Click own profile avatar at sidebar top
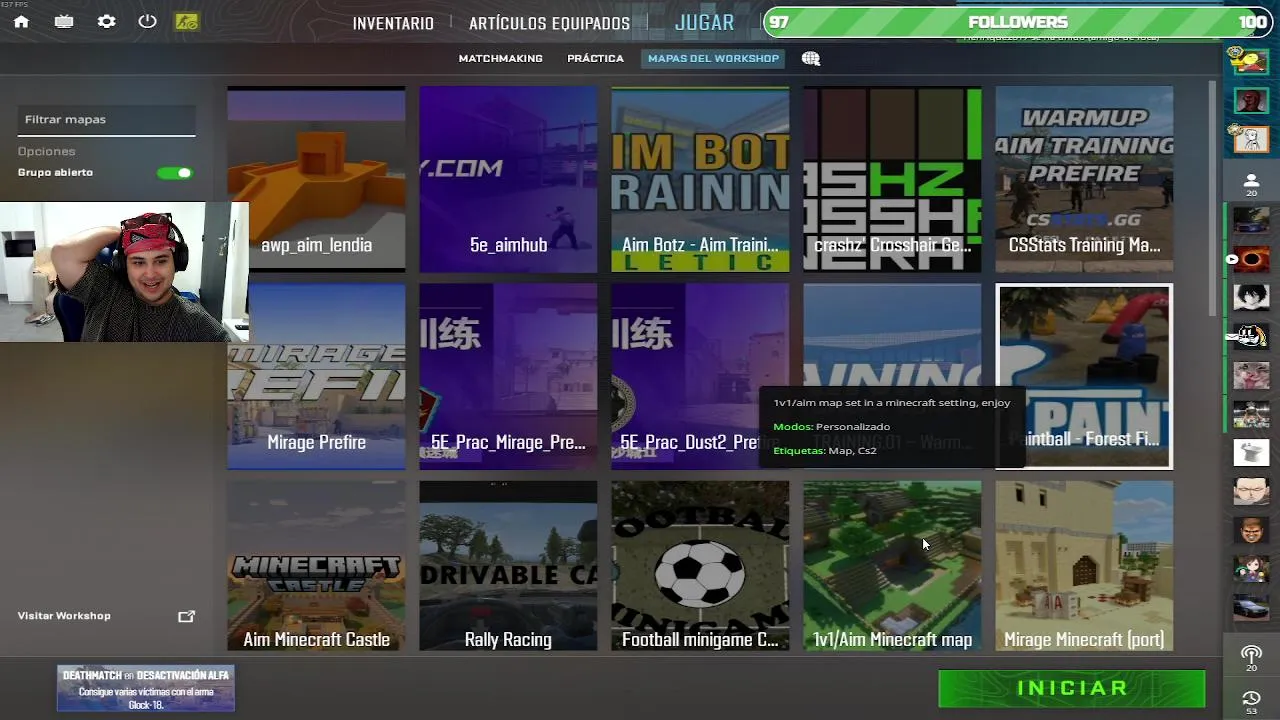This screenshot has height=720, width=1280. coord(1249,60)
